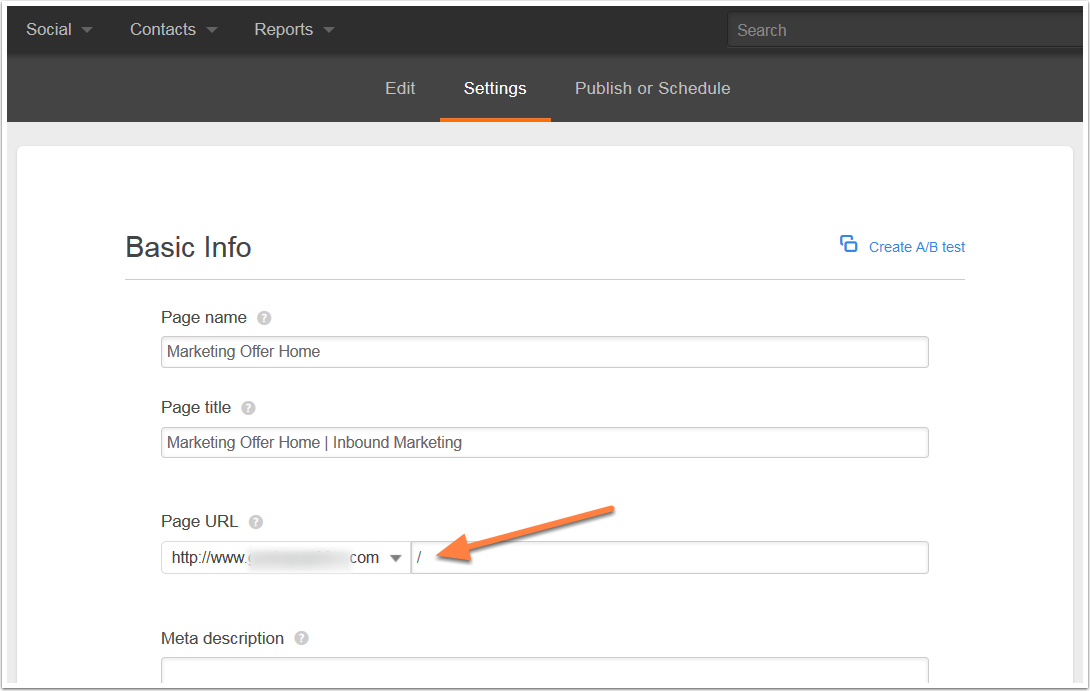The height and width of the screenshot is (691, 1090).
Task: Click the Page title label
Action: pos(196,407)
